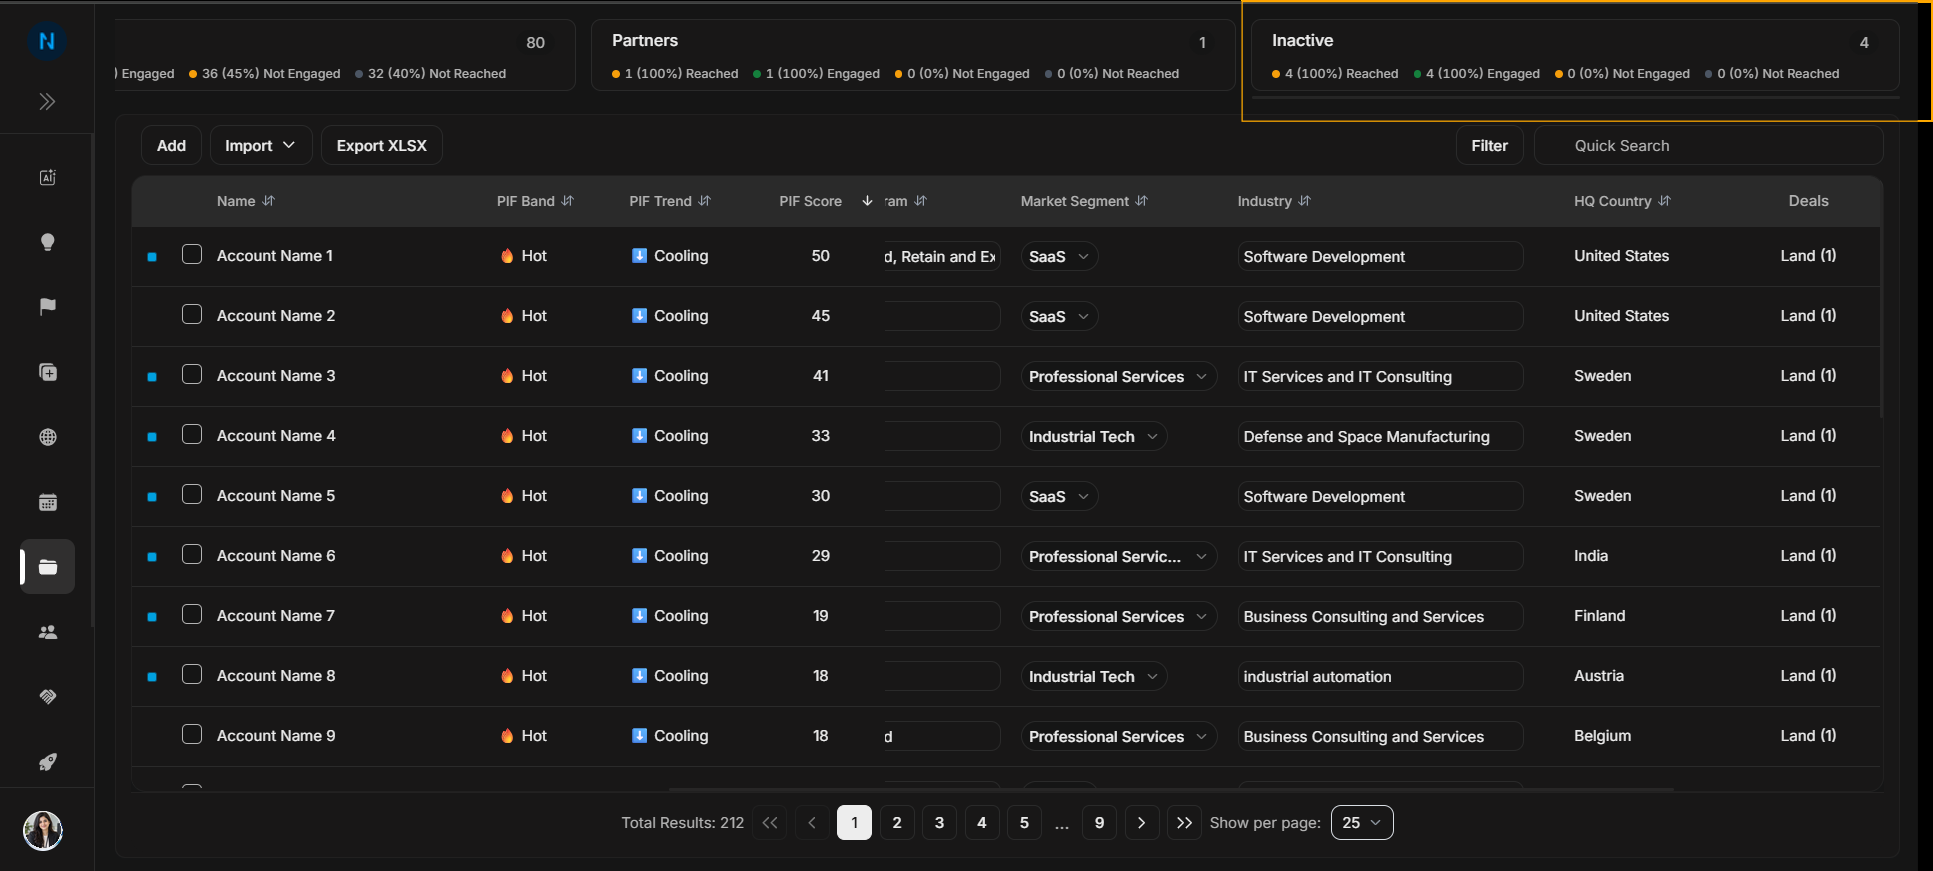Select the Partners summary card

[x=912, y=55]
